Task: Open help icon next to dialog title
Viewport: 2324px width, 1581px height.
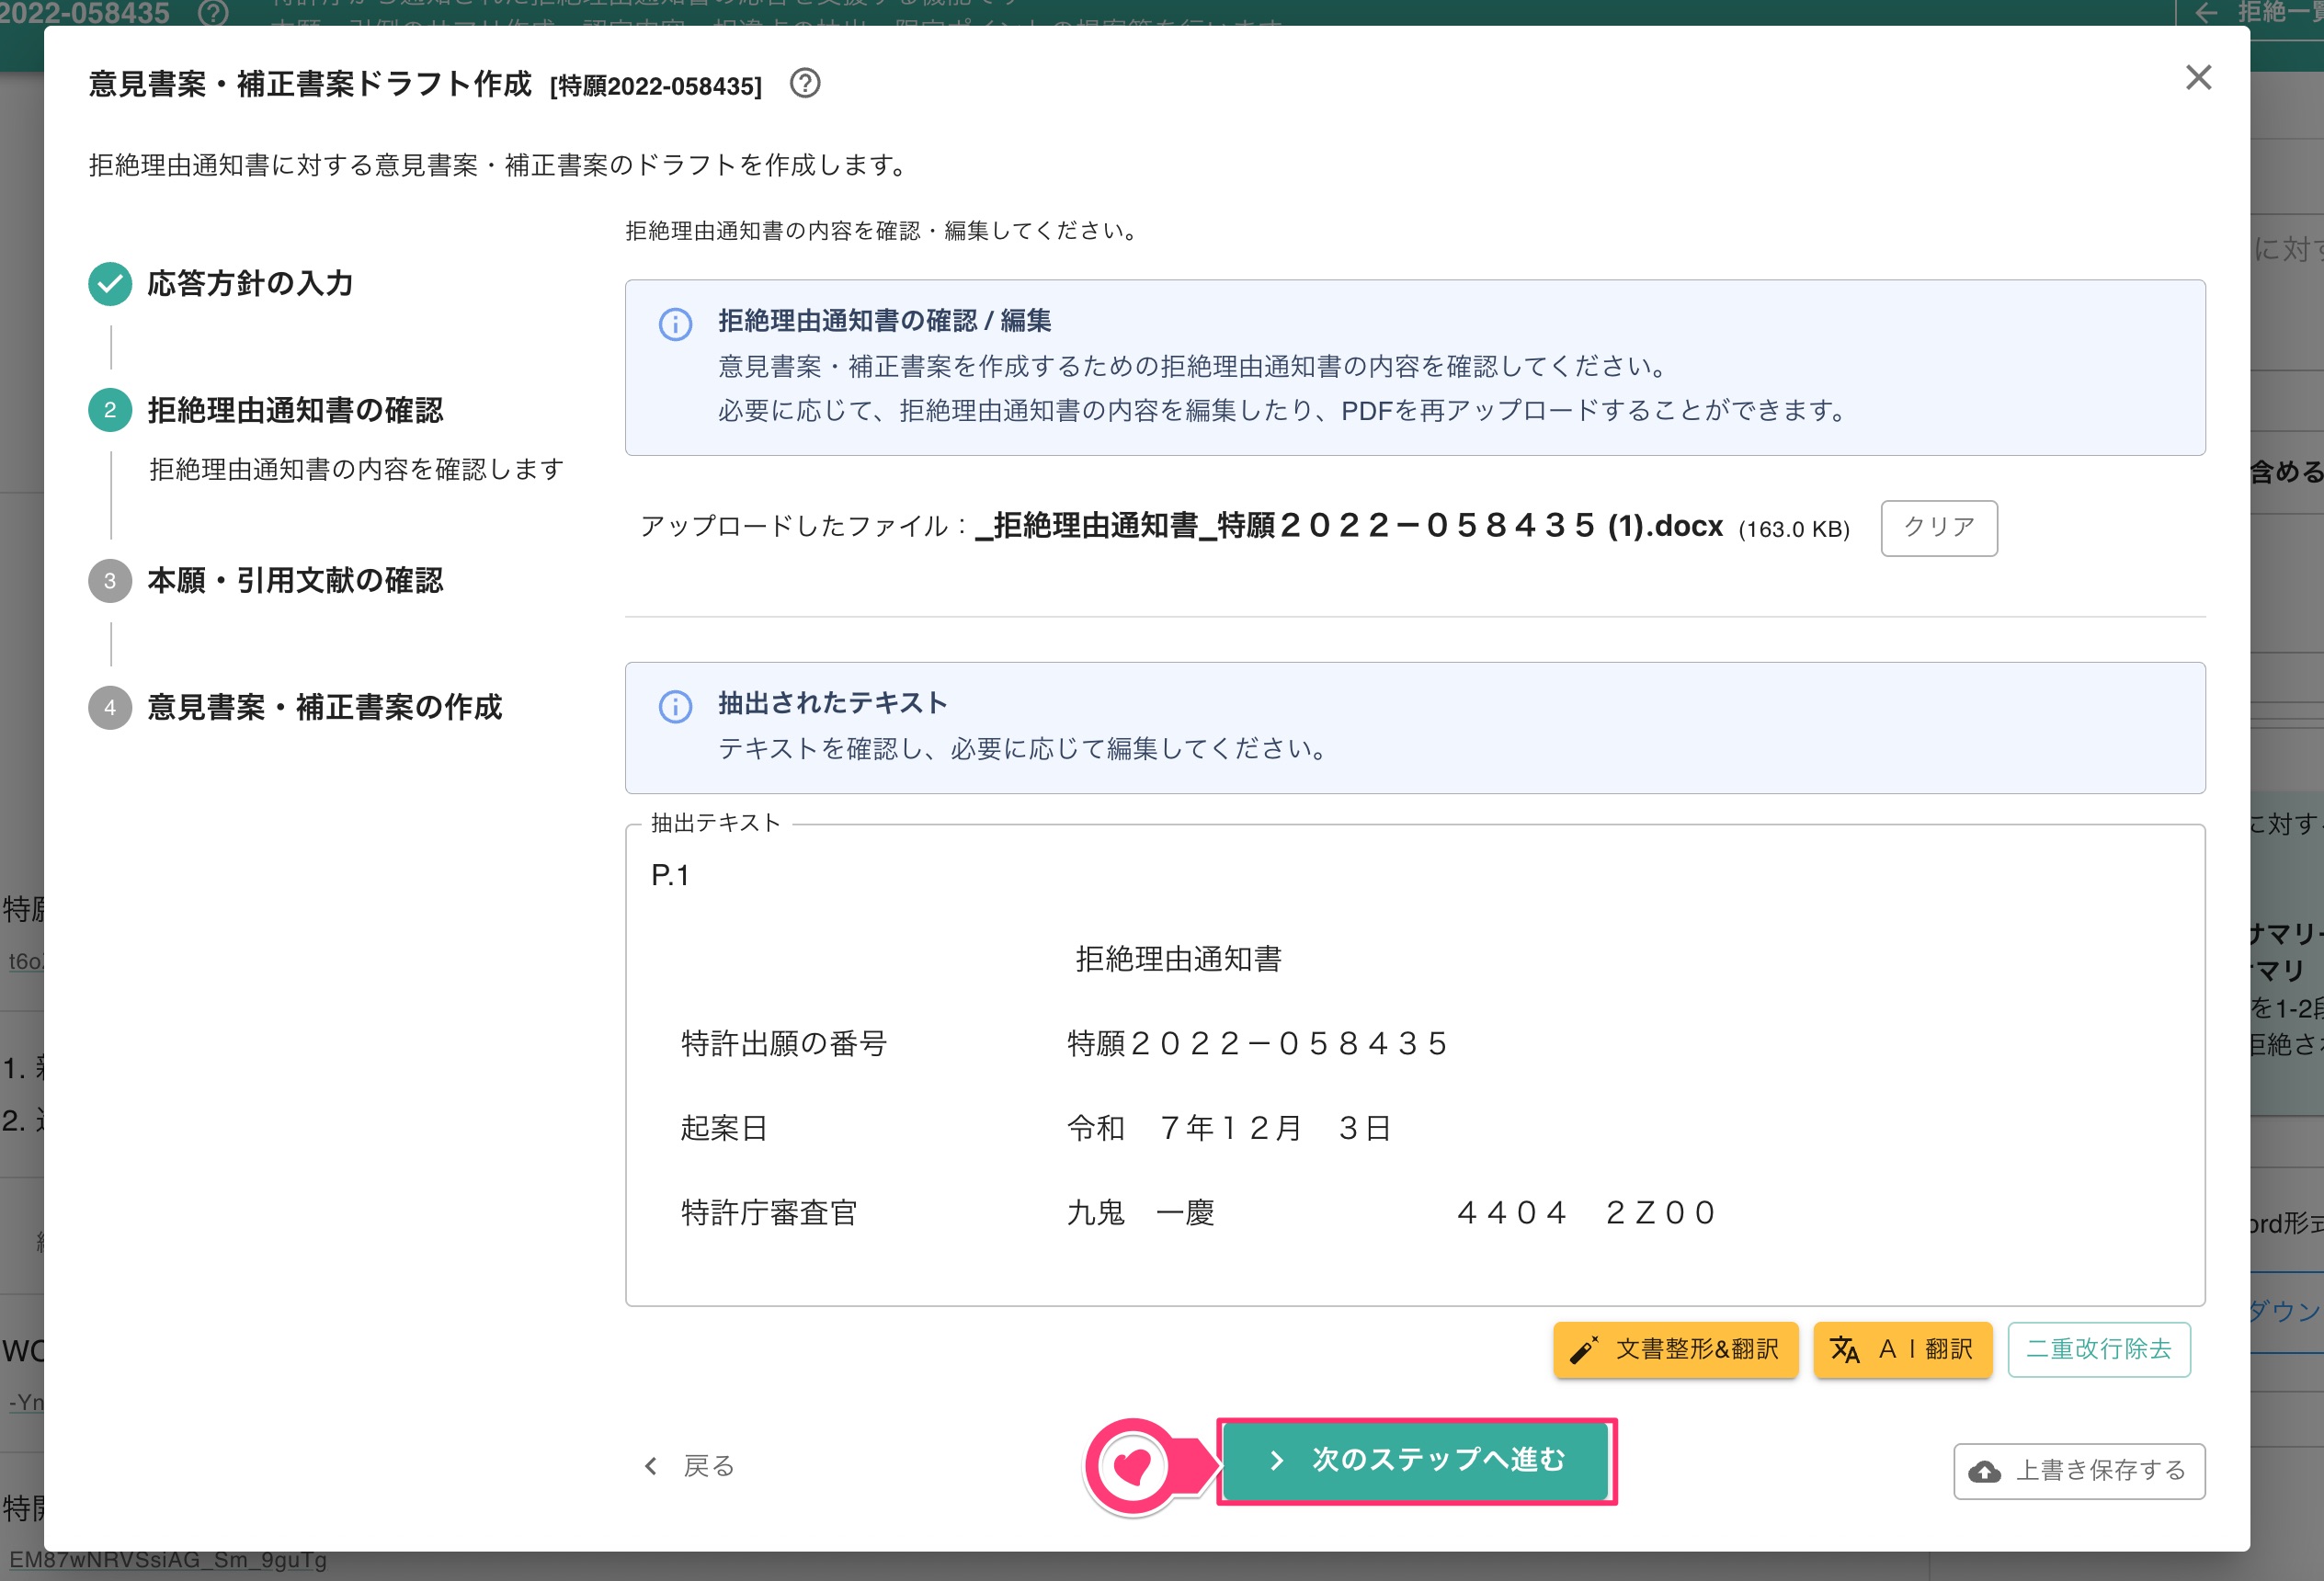Action: point(804,84)
